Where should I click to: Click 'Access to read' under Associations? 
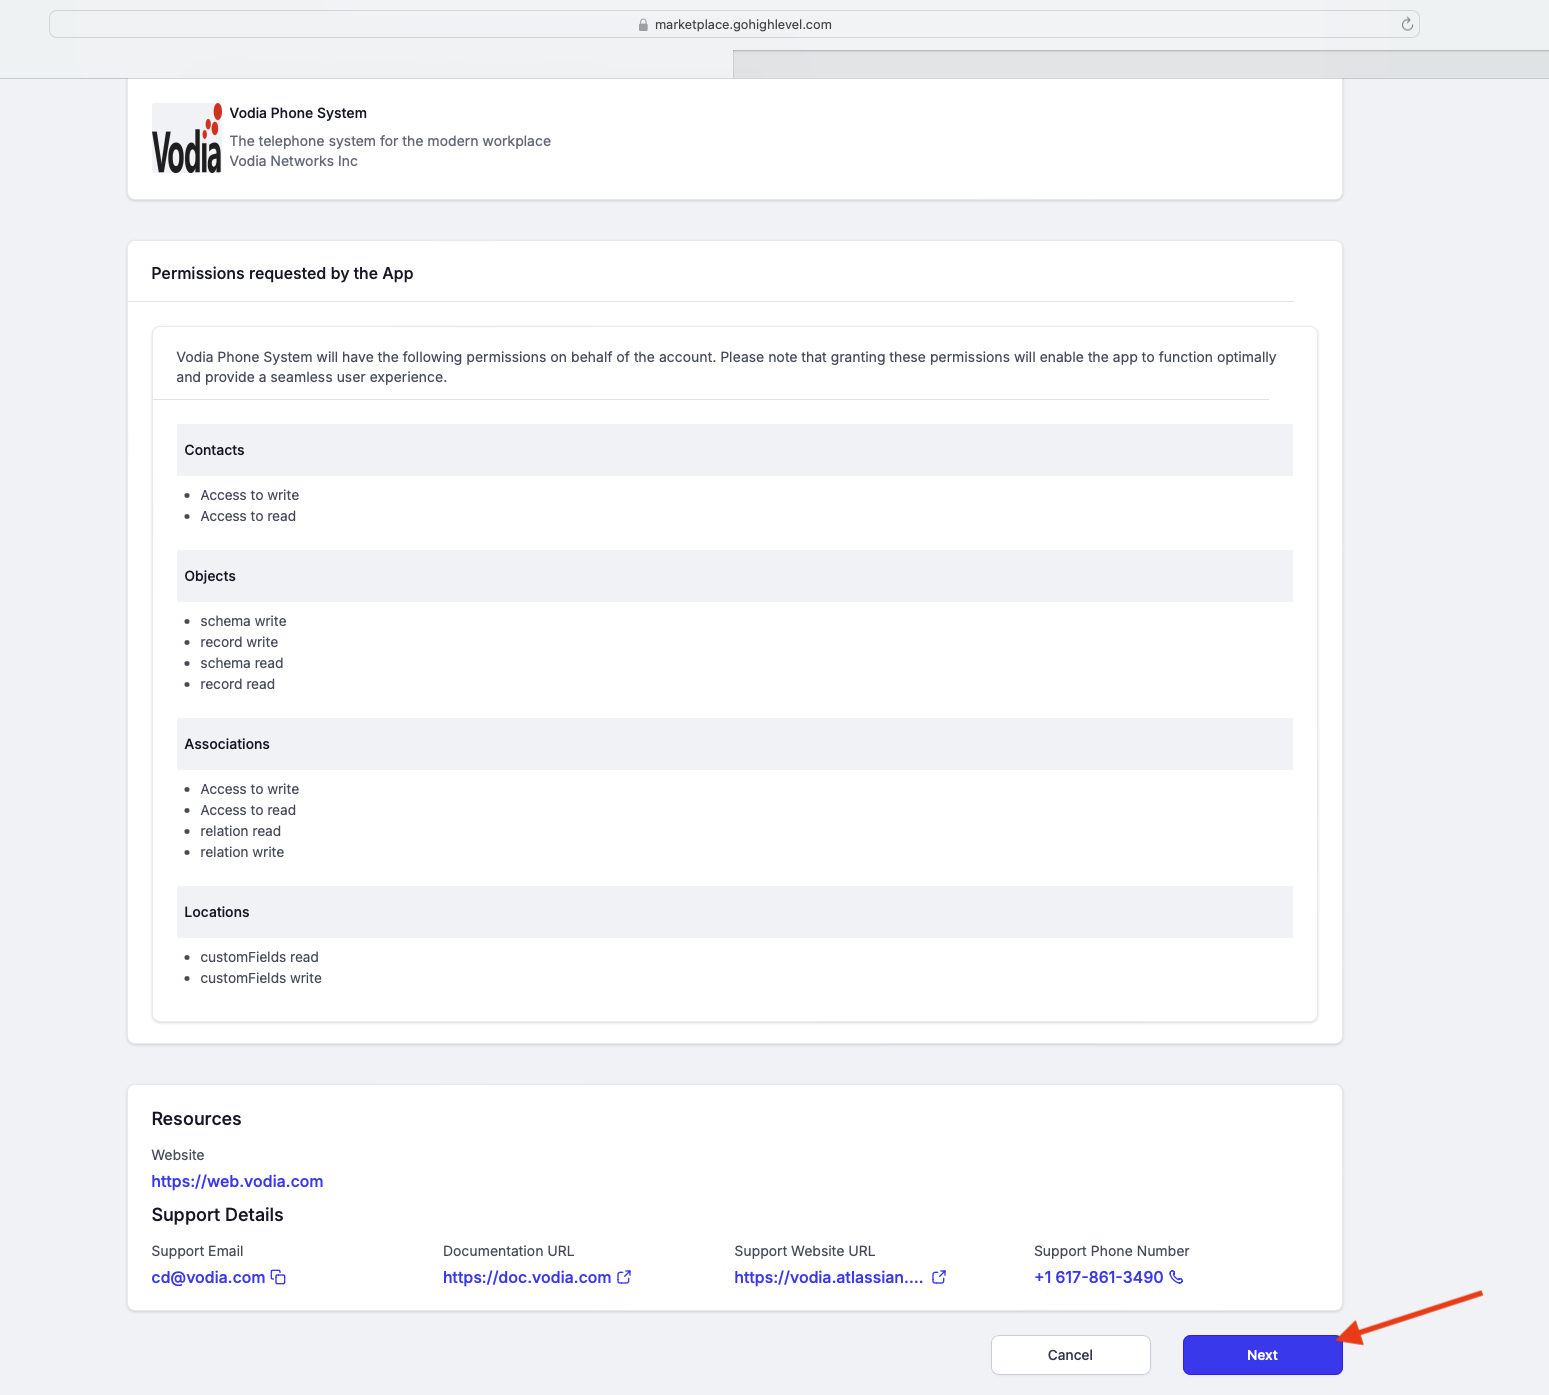[248, 810]
